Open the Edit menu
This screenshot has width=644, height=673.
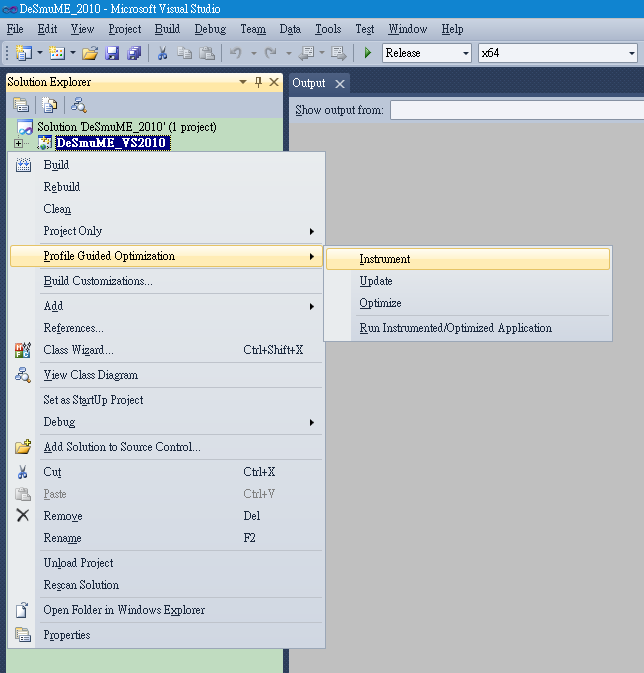pos(47,29)
